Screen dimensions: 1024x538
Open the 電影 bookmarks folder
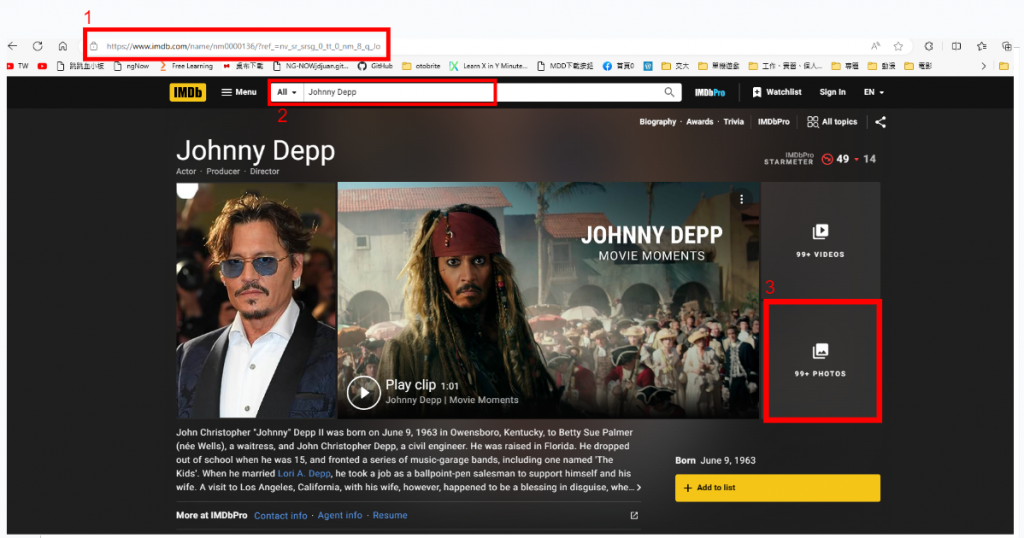[x=918, y=66]
